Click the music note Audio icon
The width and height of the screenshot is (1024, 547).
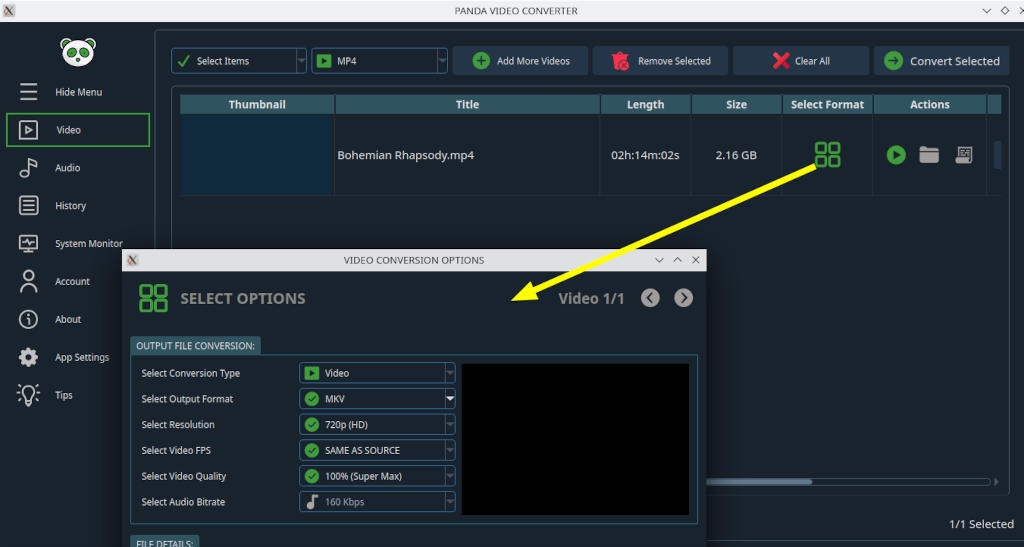tap(28, 168)
